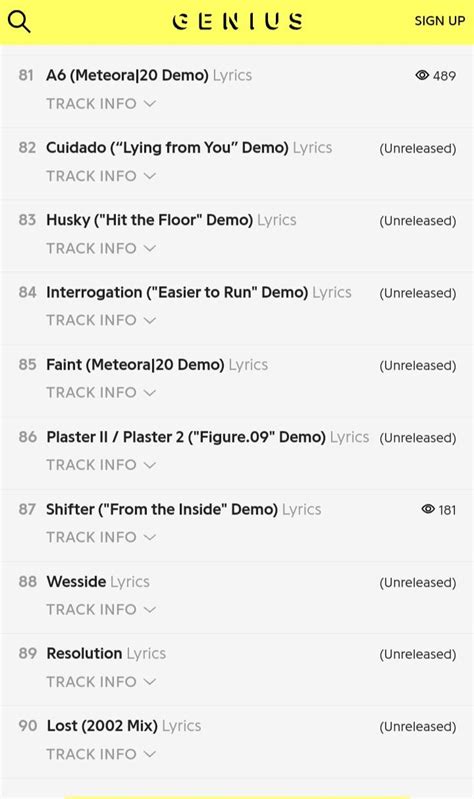Click the eye views icon showing 489
Image resolution: width=474 pixels, height=799 pixels.
[x=422, y=75]
